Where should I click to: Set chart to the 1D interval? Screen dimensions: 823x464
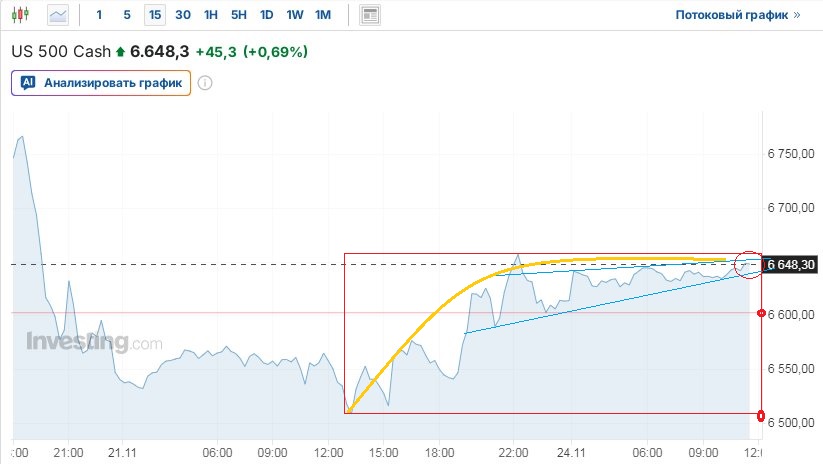(x=267, y=15)
